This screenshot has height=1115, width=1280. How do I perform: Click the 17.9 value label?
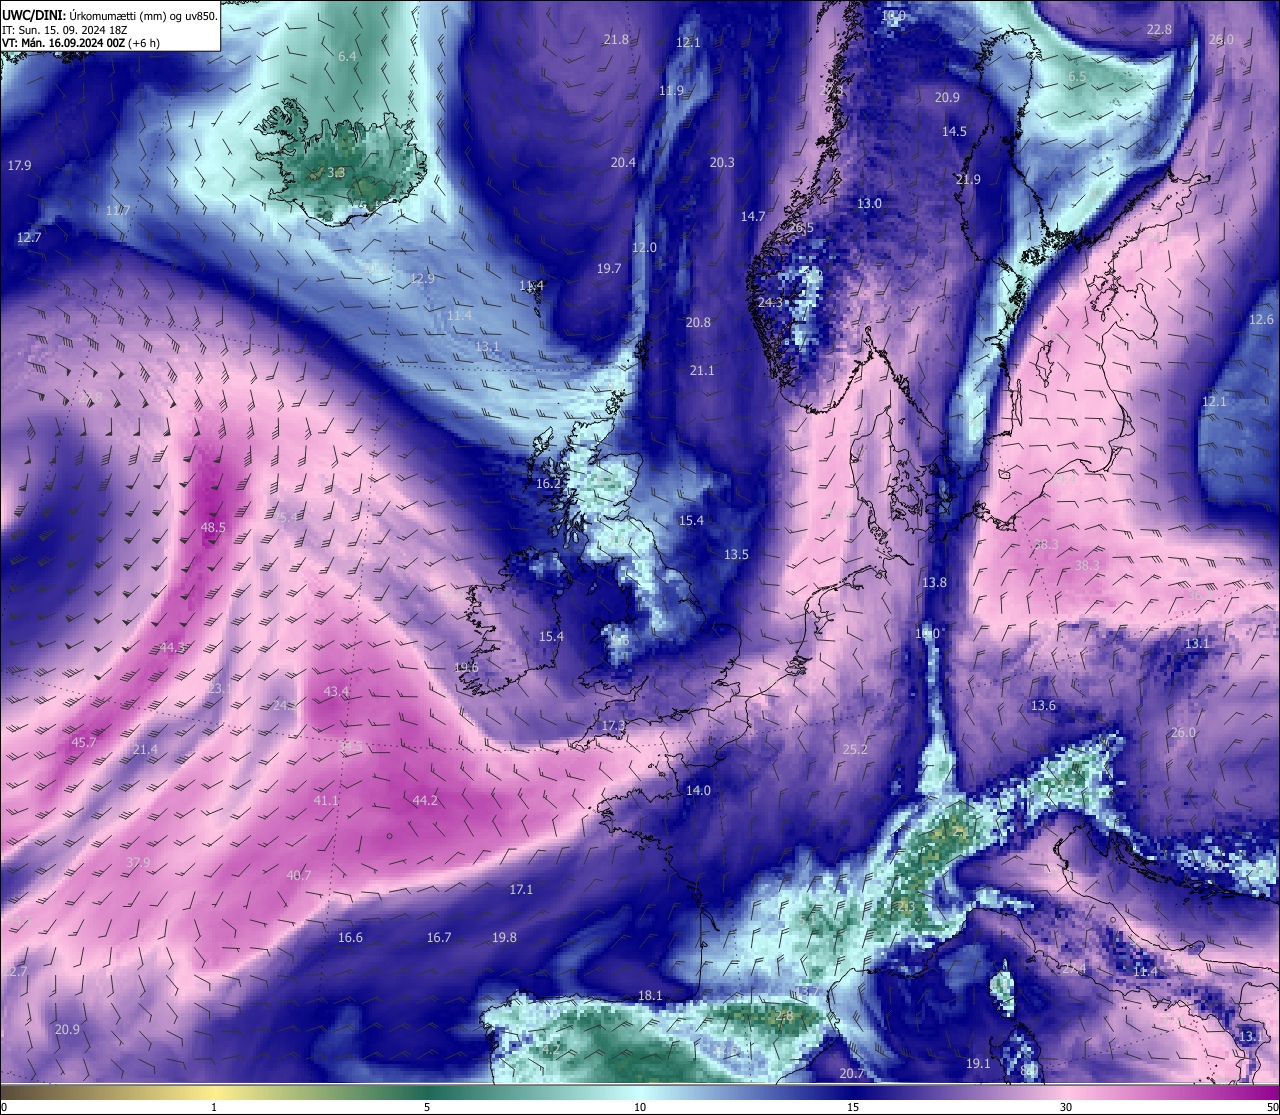tap(18, 165)
